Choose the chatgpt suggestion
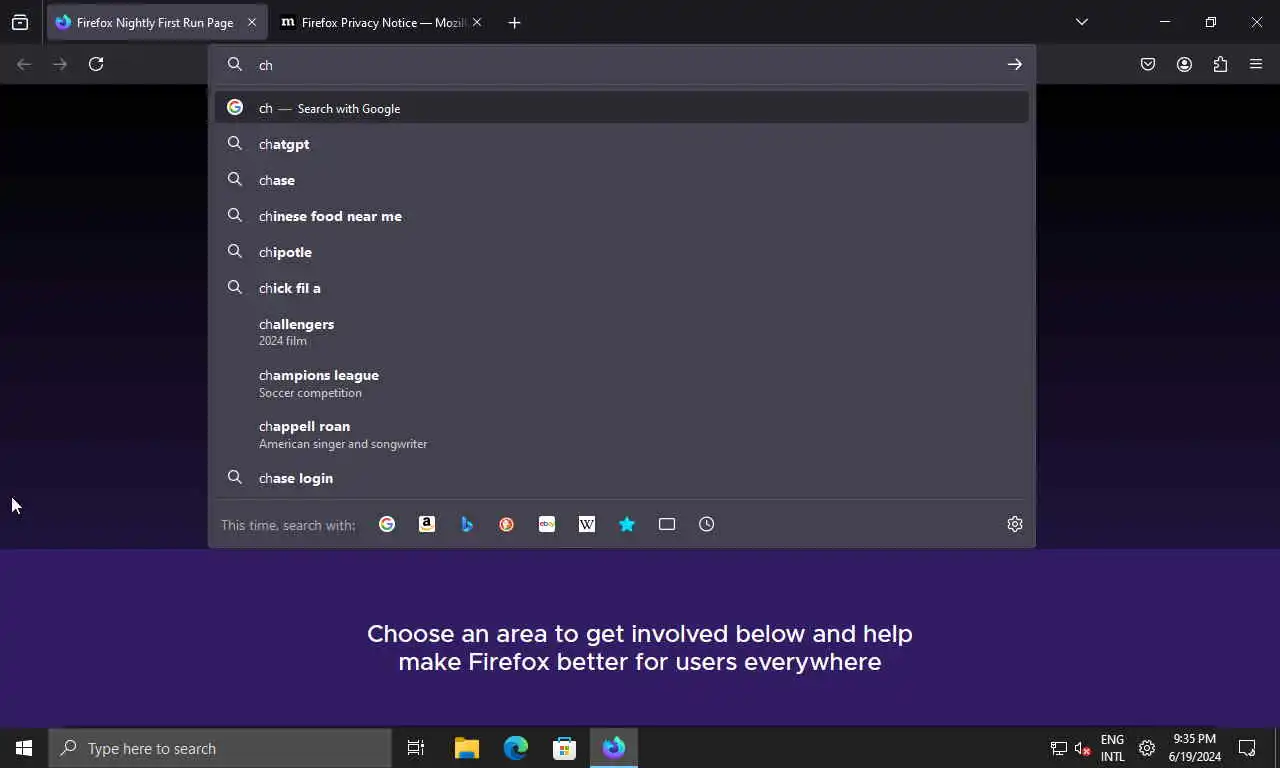This screenshot has height=768, width=1280. click(621, 144)
